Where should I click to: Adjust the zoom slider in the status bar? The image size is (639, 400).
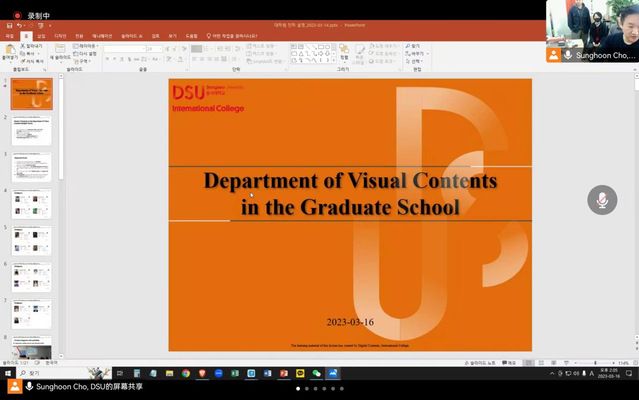(x=588, y=362)
